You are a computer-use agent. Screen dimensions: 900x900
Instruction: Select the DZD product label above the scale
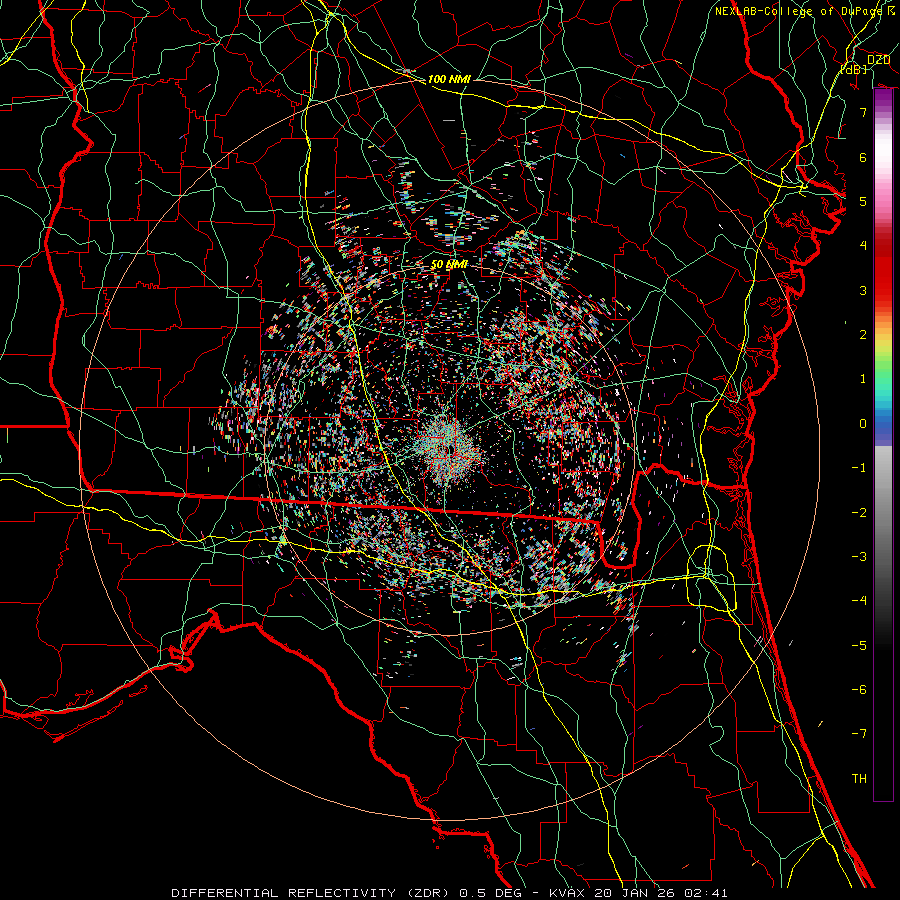878,59
